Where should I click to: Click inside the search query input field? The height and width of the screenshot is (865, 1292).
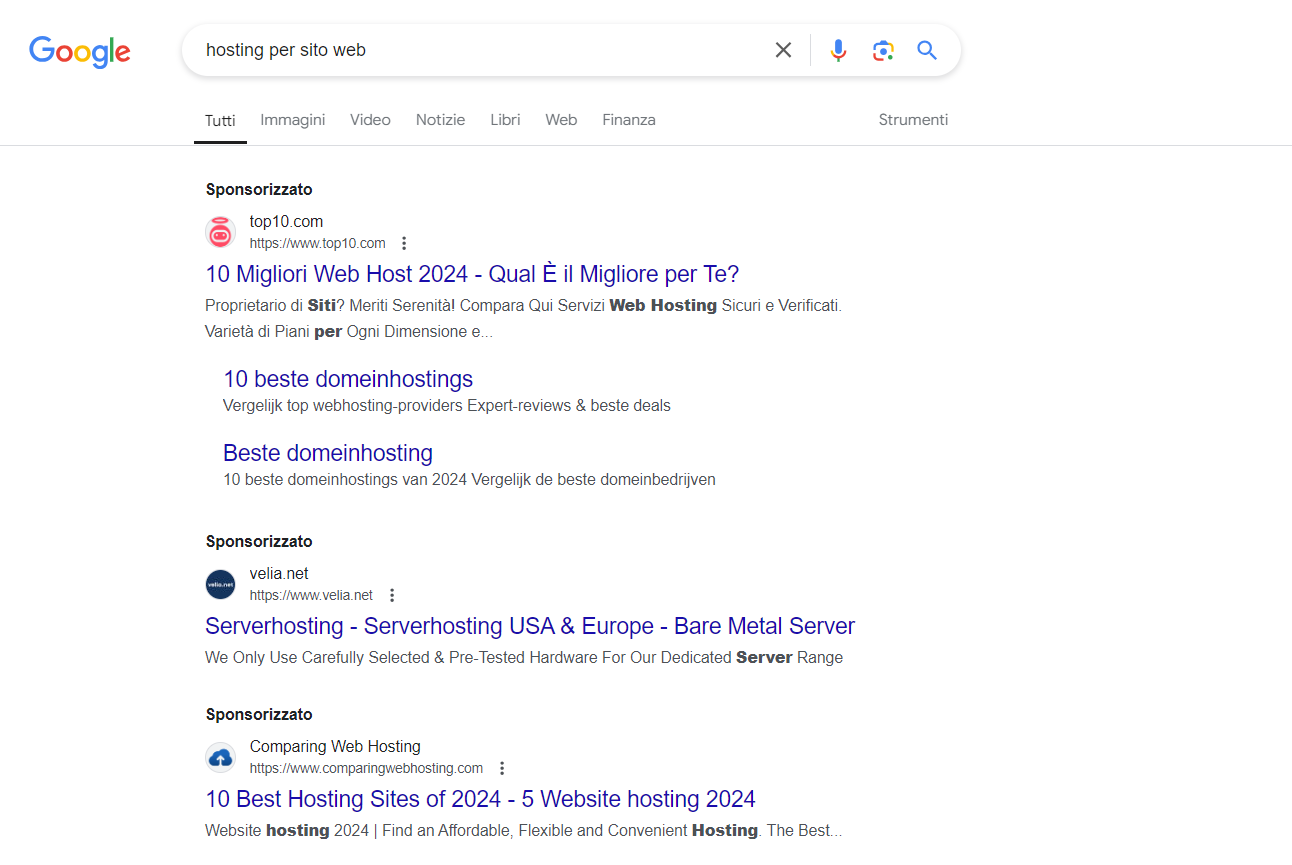coord(480,50)
